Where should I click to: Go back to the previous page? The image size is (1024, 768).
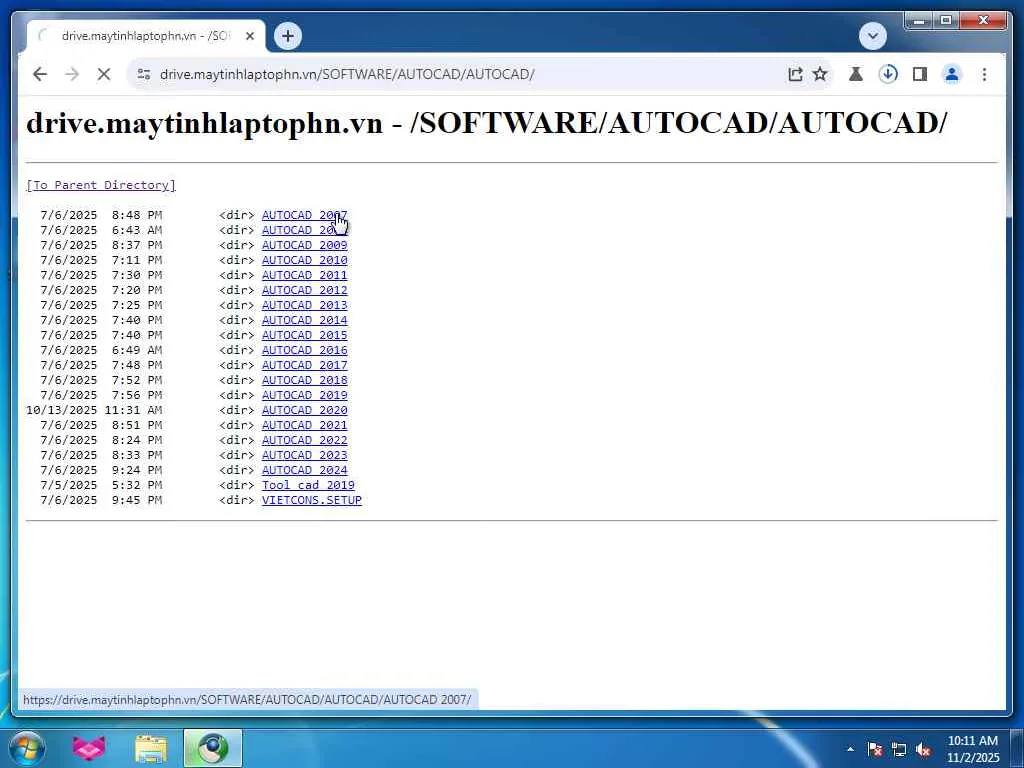[x=40, y=74]
